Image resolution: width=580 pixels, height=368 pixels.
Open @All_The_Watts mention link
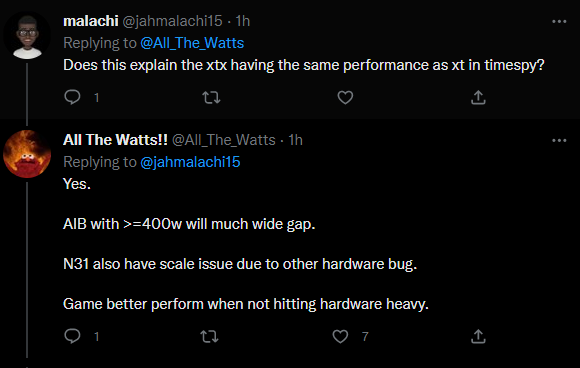[x=192, y=43]
